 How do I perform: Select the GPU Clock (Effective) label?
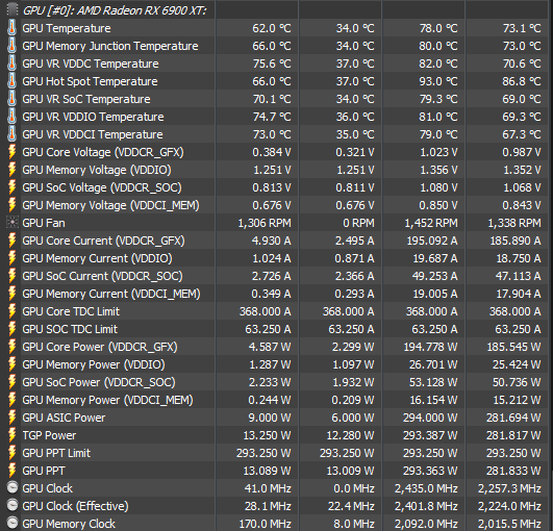pyautogui.click(x=75, y=506)
